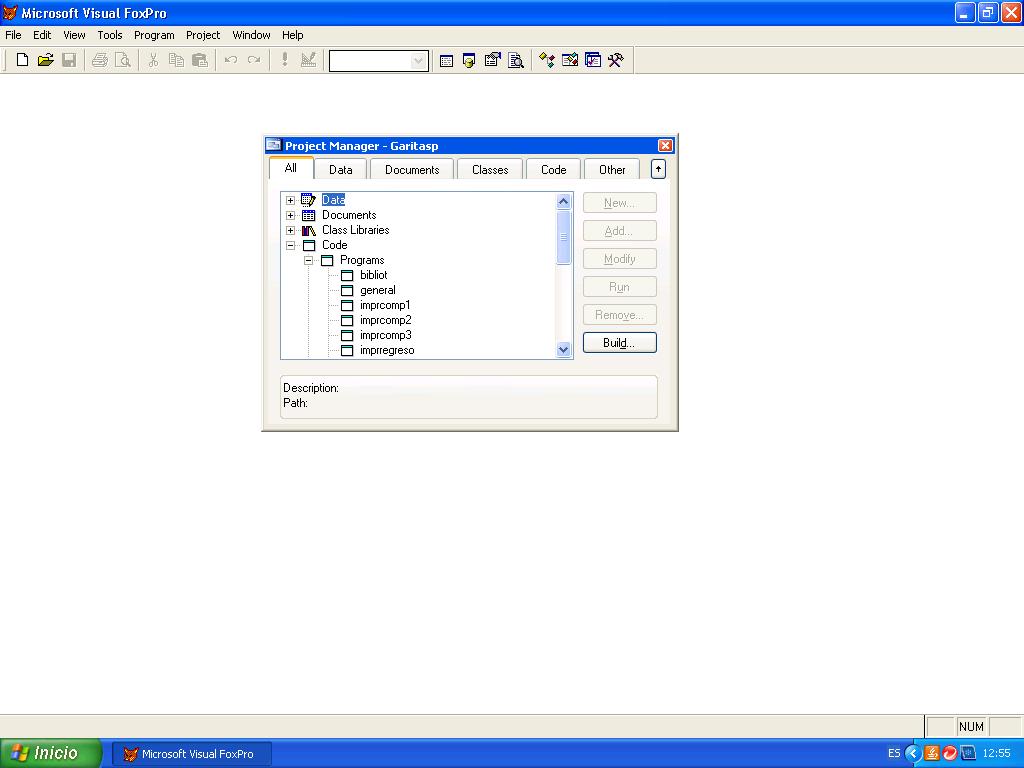Switch to the Other tab
This screenshot has width=1024, height=768.
[613, 170]
